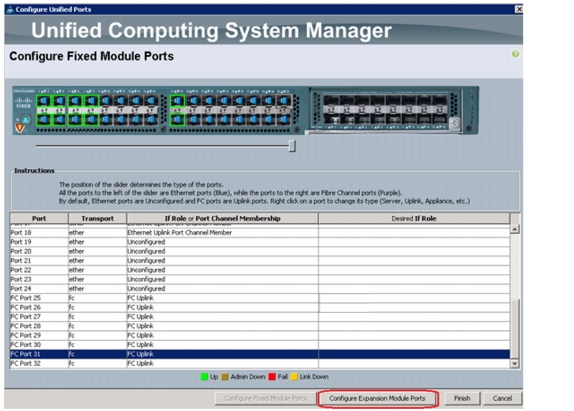Select the FC Port 30 row
Image resolution: width=574 pixels, height=411 pixels.
click(260, 344)
